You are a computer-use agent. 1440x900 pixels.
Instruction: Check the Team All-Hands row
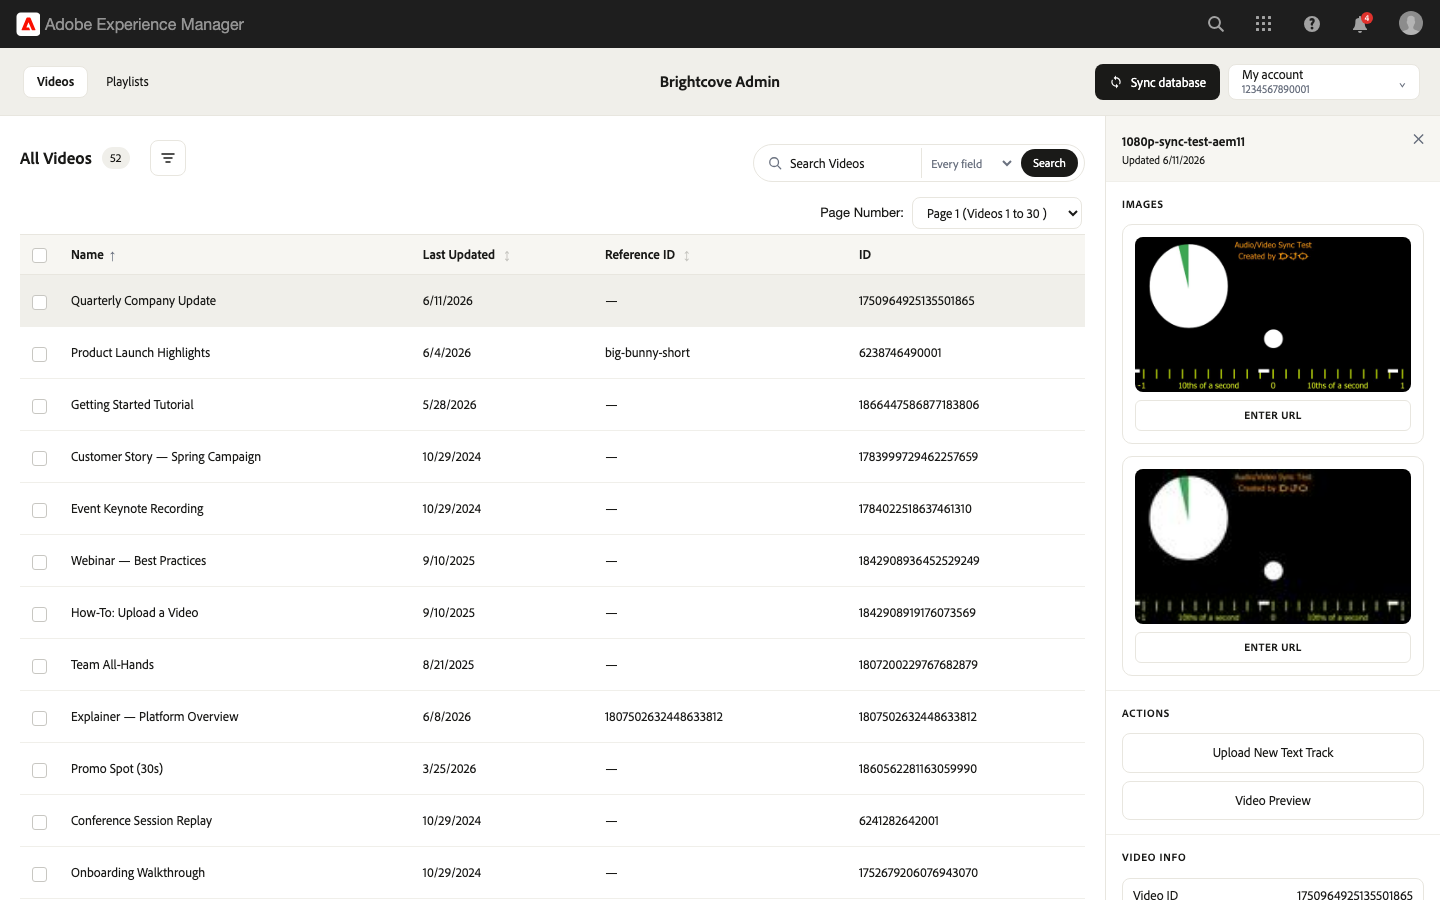(40, 666)
